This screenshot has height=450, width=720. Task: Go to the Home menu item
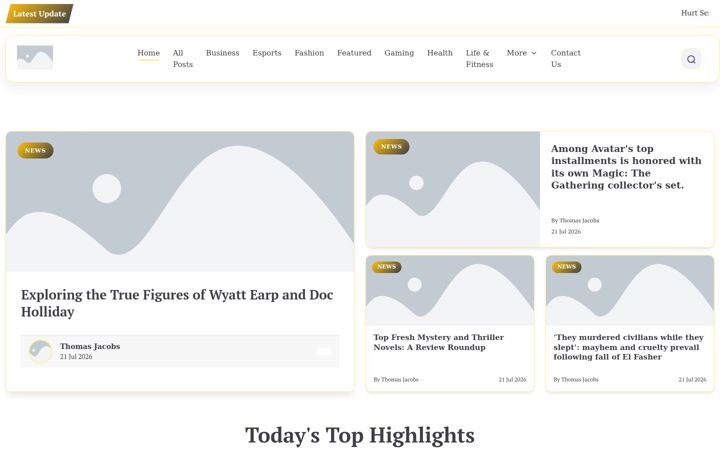click(148, 53)
